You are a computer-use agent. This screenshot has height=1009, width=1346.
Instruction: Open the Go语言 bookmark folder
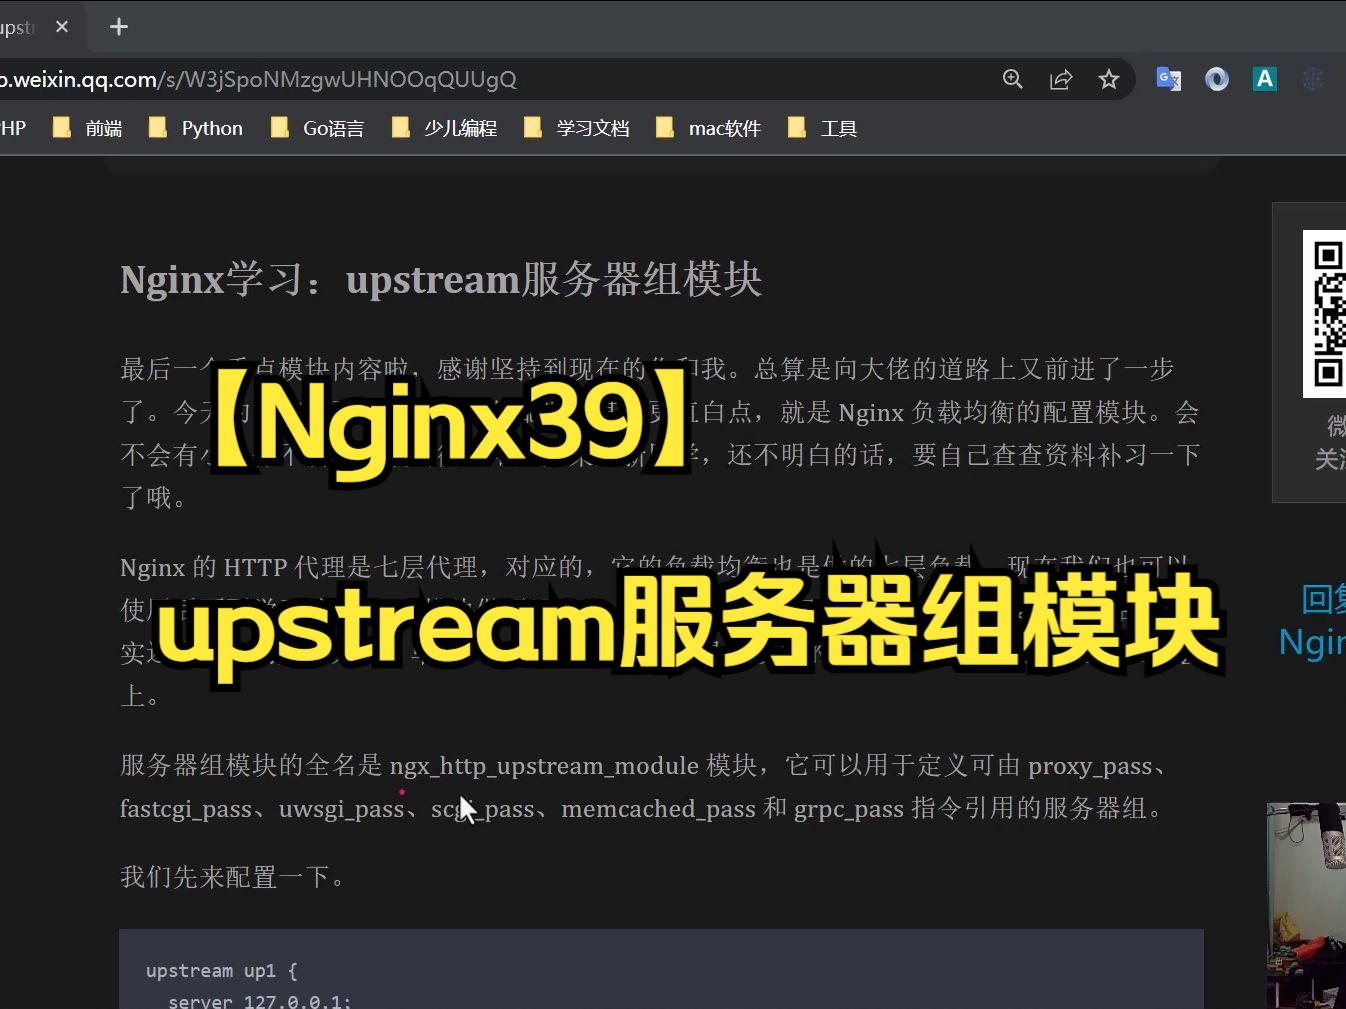tap(318, 128)
